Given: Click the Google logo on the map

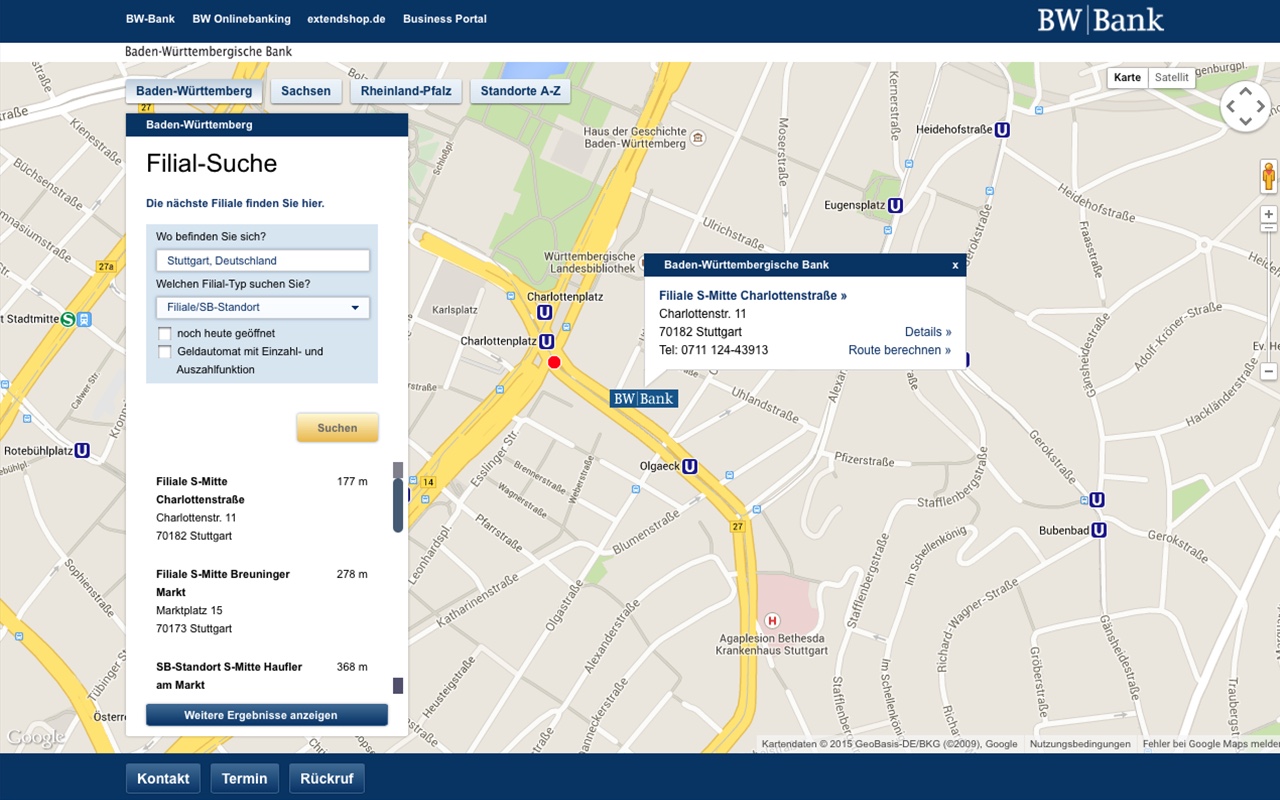Looking at the screenshot, I should point(36,738).
